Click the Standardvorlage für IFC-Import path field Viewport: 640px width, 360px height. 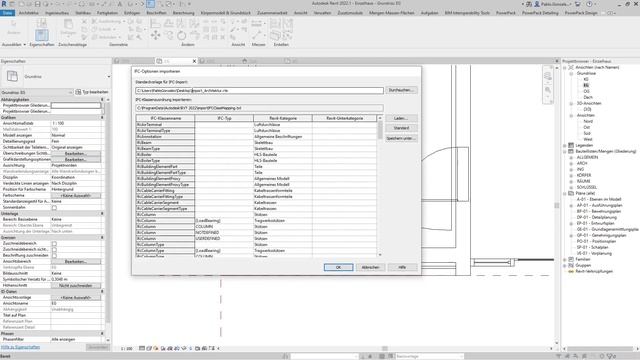point(260,90)
